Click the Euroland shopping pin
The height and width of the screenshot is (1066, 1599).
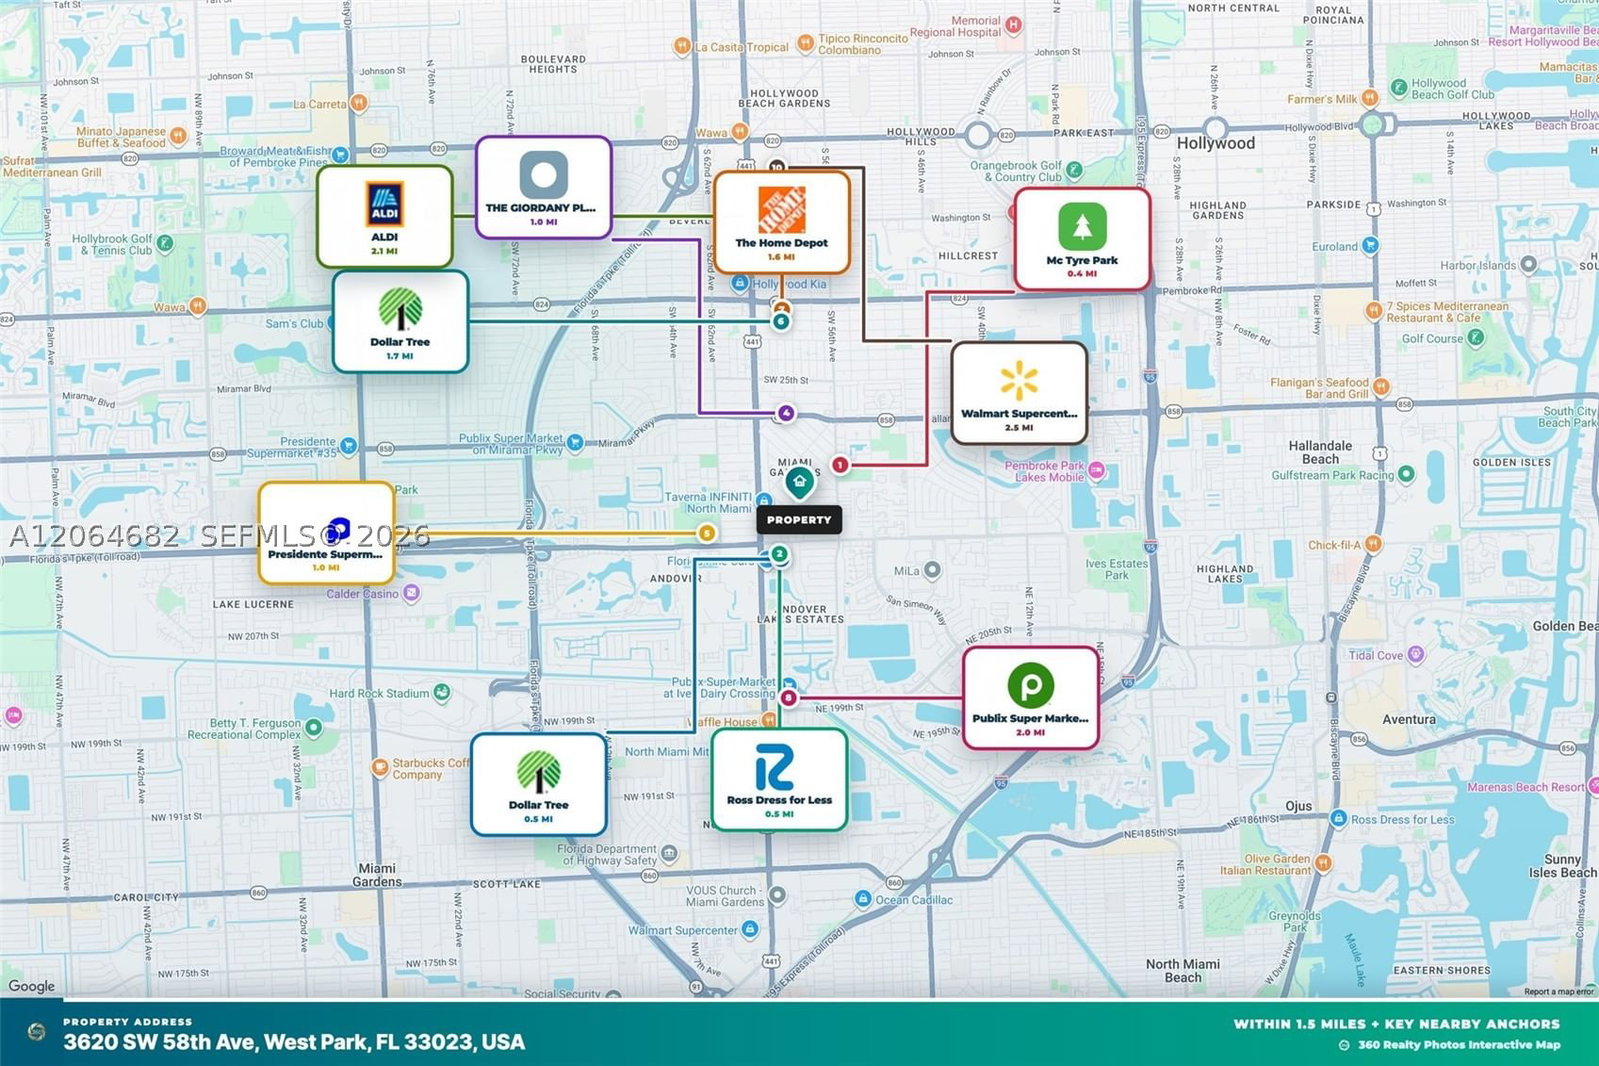1370,245
